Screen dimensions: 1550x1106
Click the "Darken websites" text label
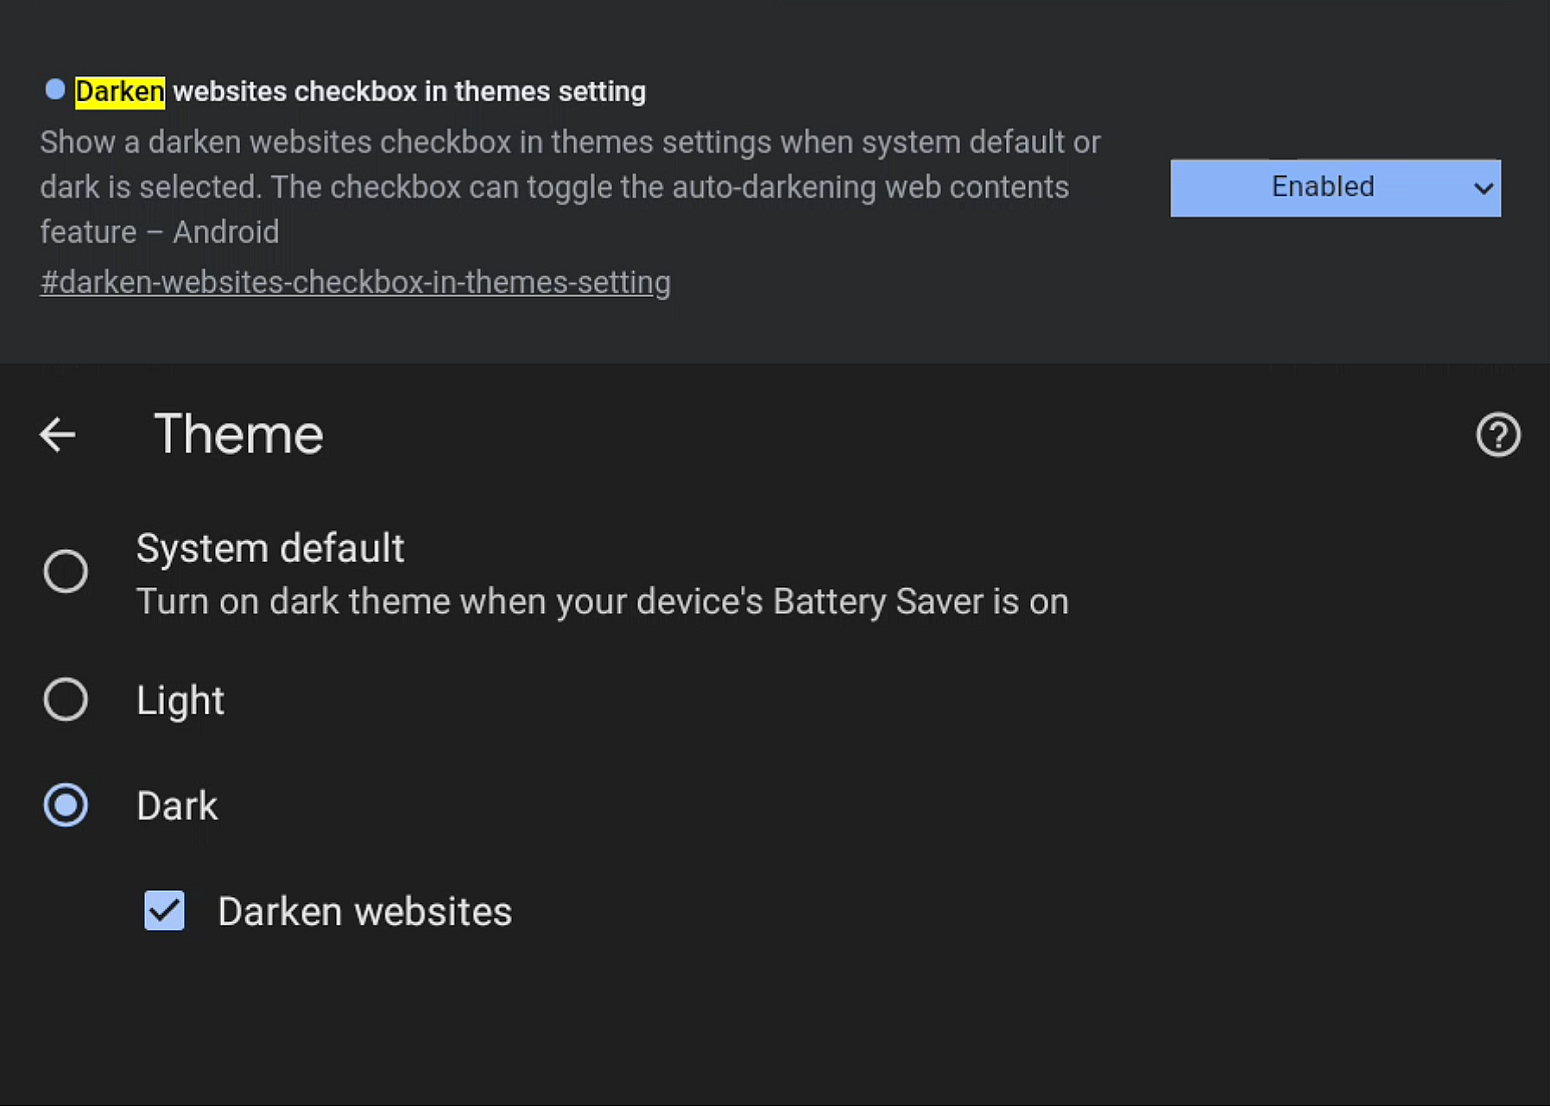[365, 912]
